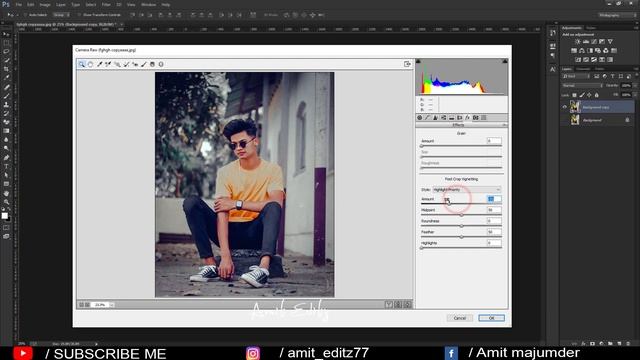Click the zoom out minus button
This screenshot has width=640, height=360.
click(x=81, y=304)
